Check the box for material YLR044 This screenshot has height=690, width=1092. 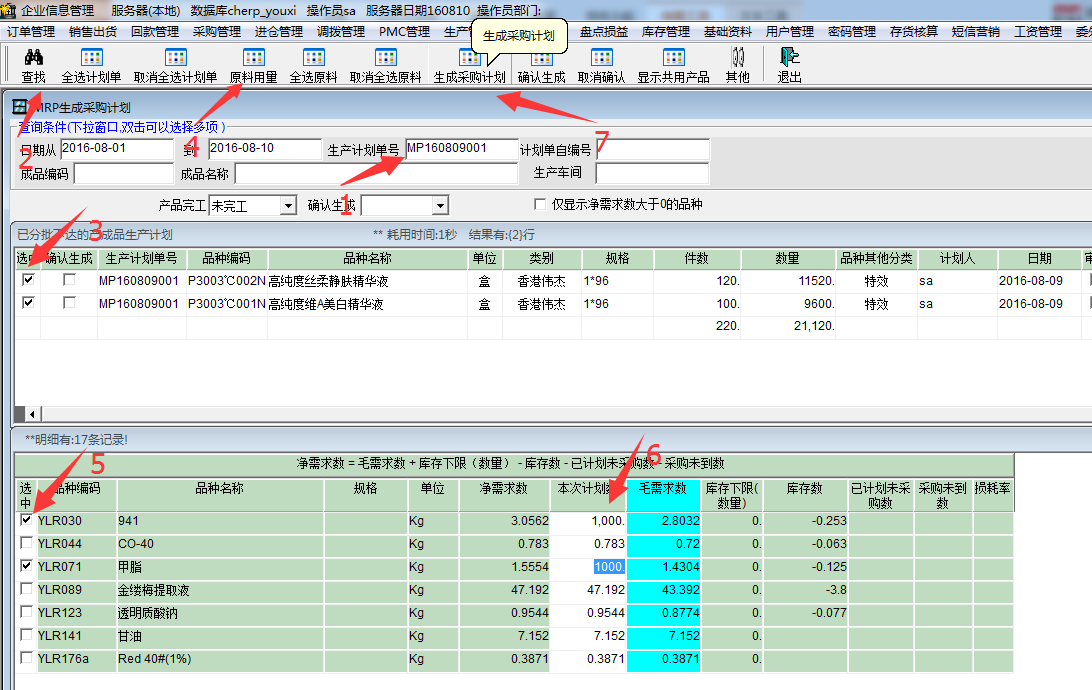27,543
